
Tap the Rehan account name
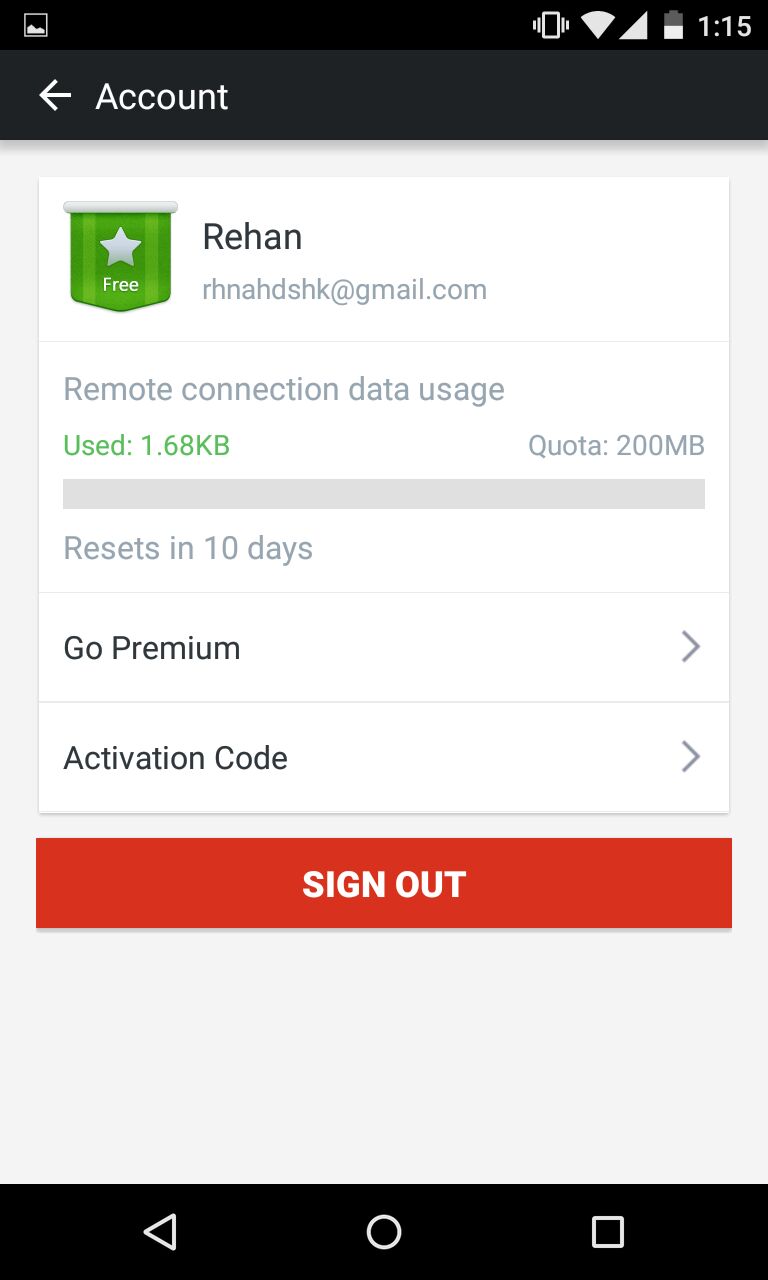click(x=252, y=237)
